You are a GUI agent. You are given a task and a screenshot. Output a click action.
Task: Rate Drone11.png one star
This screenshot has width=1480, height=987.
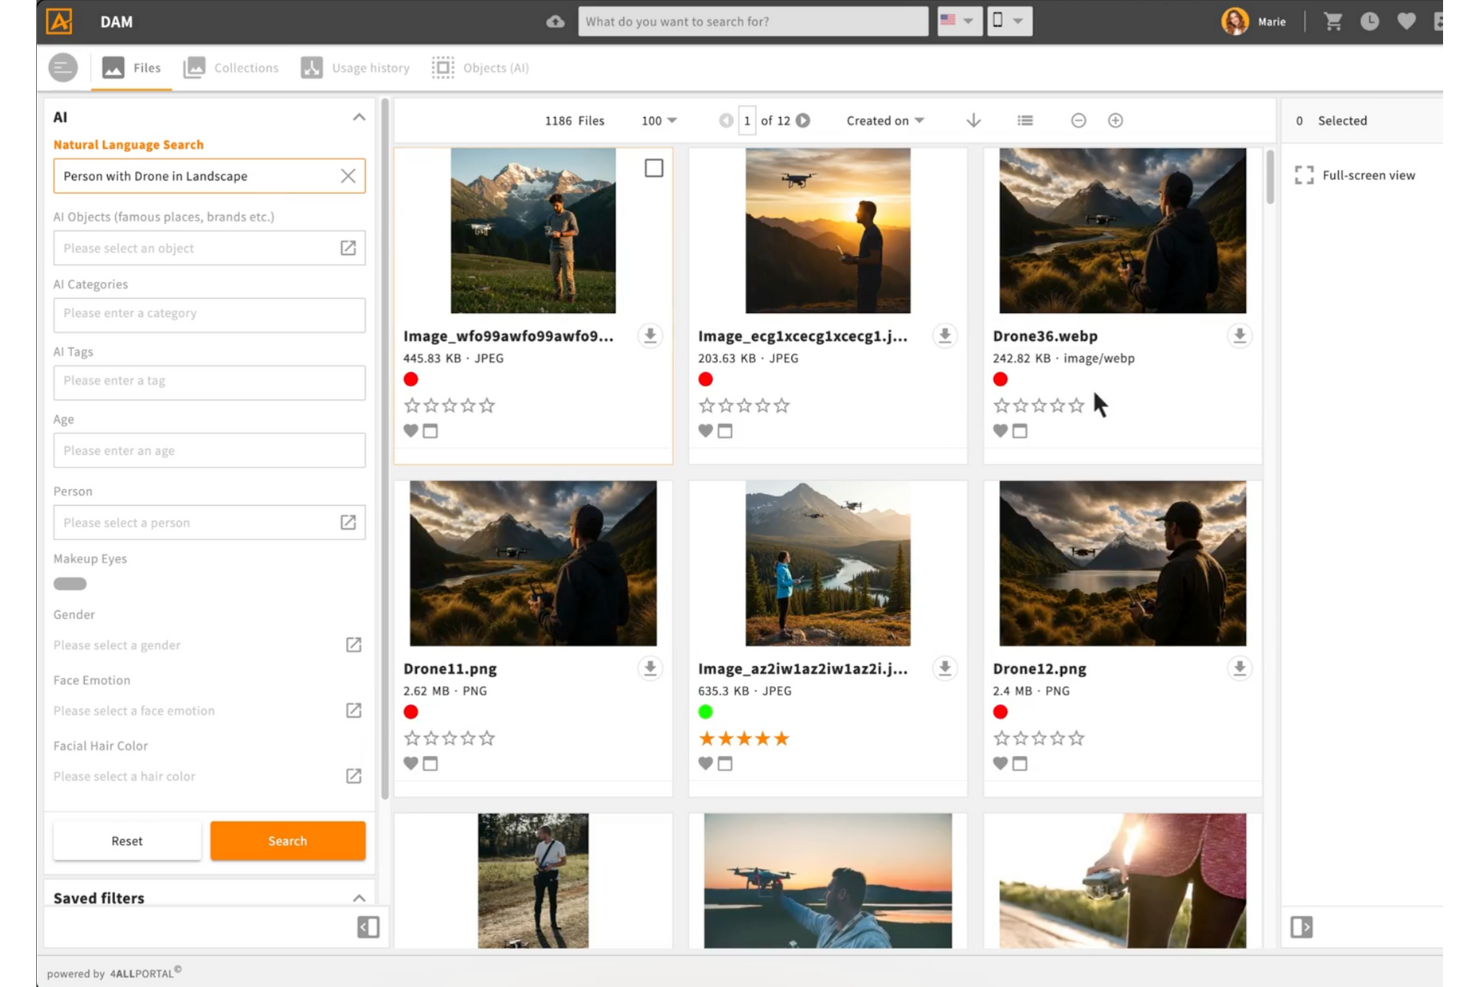[x=412, y=738]
